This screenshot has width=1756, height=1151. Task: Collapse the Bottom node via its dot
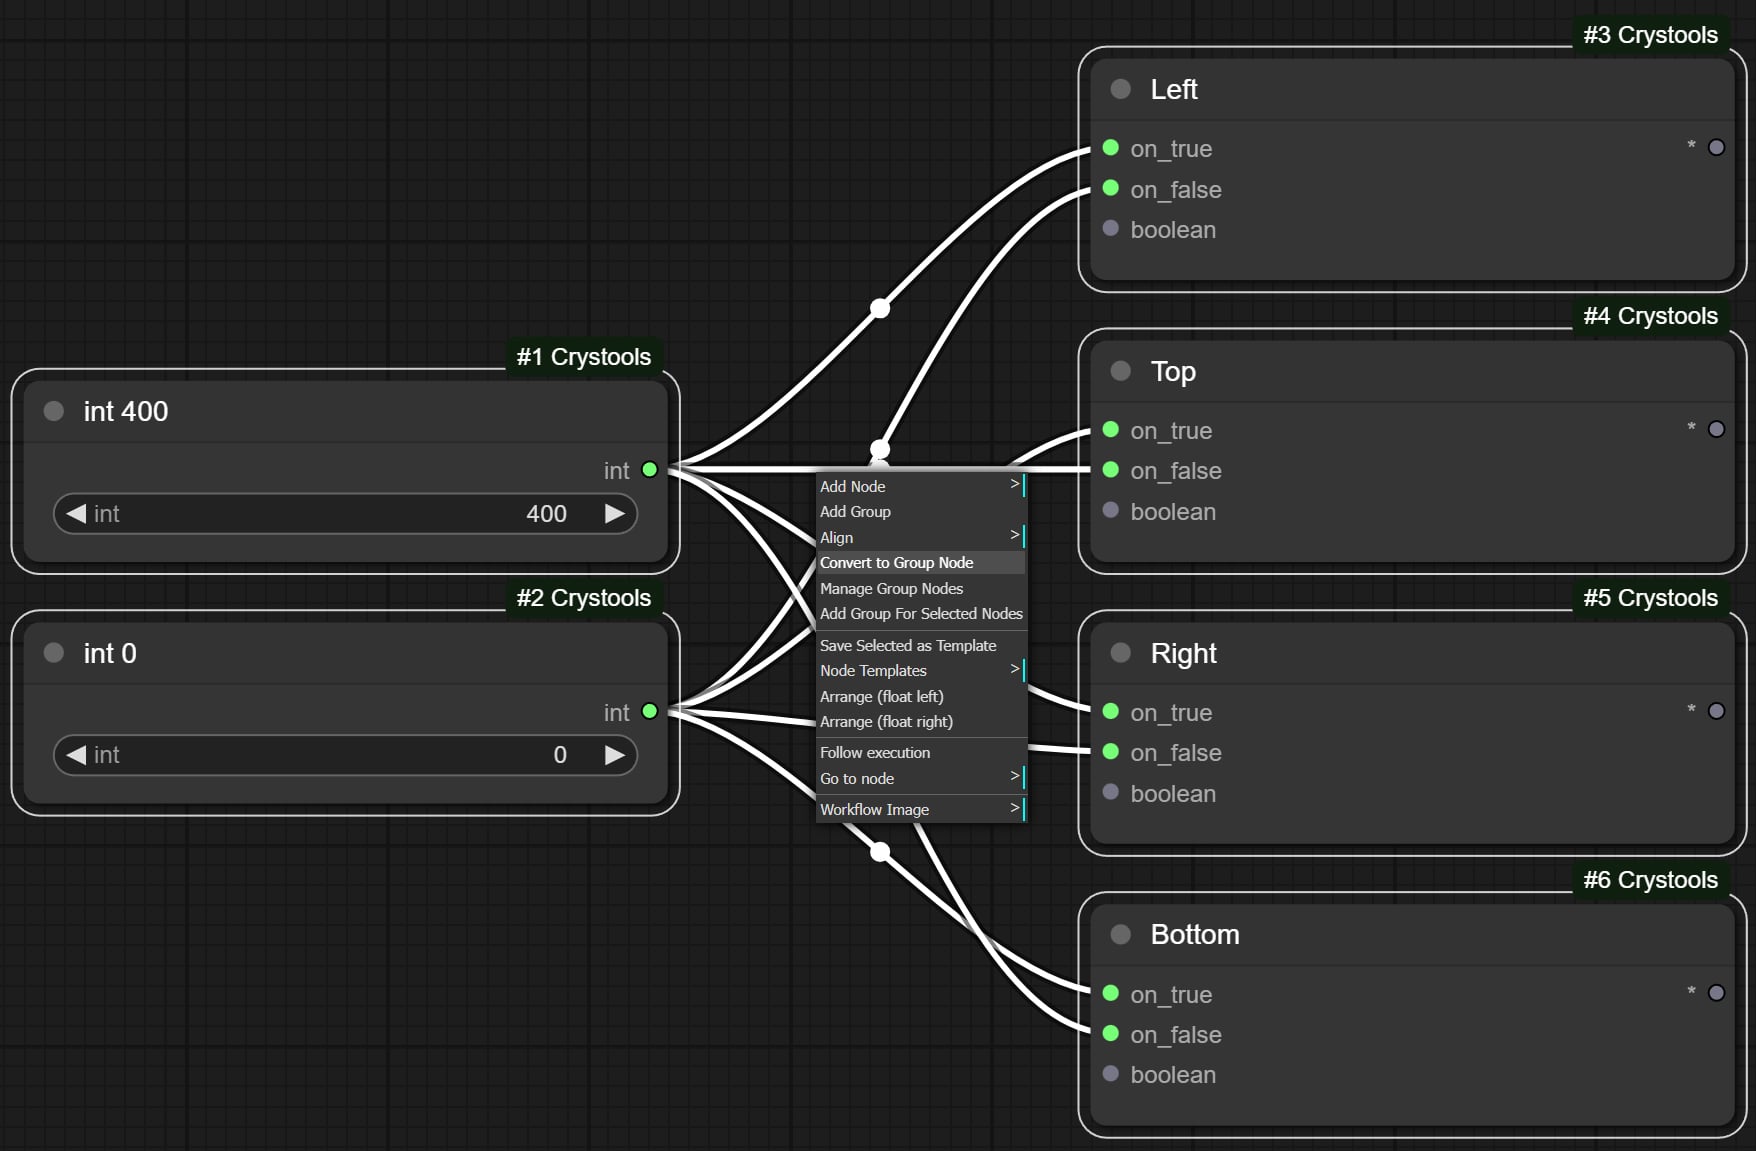click(1121, 934)
